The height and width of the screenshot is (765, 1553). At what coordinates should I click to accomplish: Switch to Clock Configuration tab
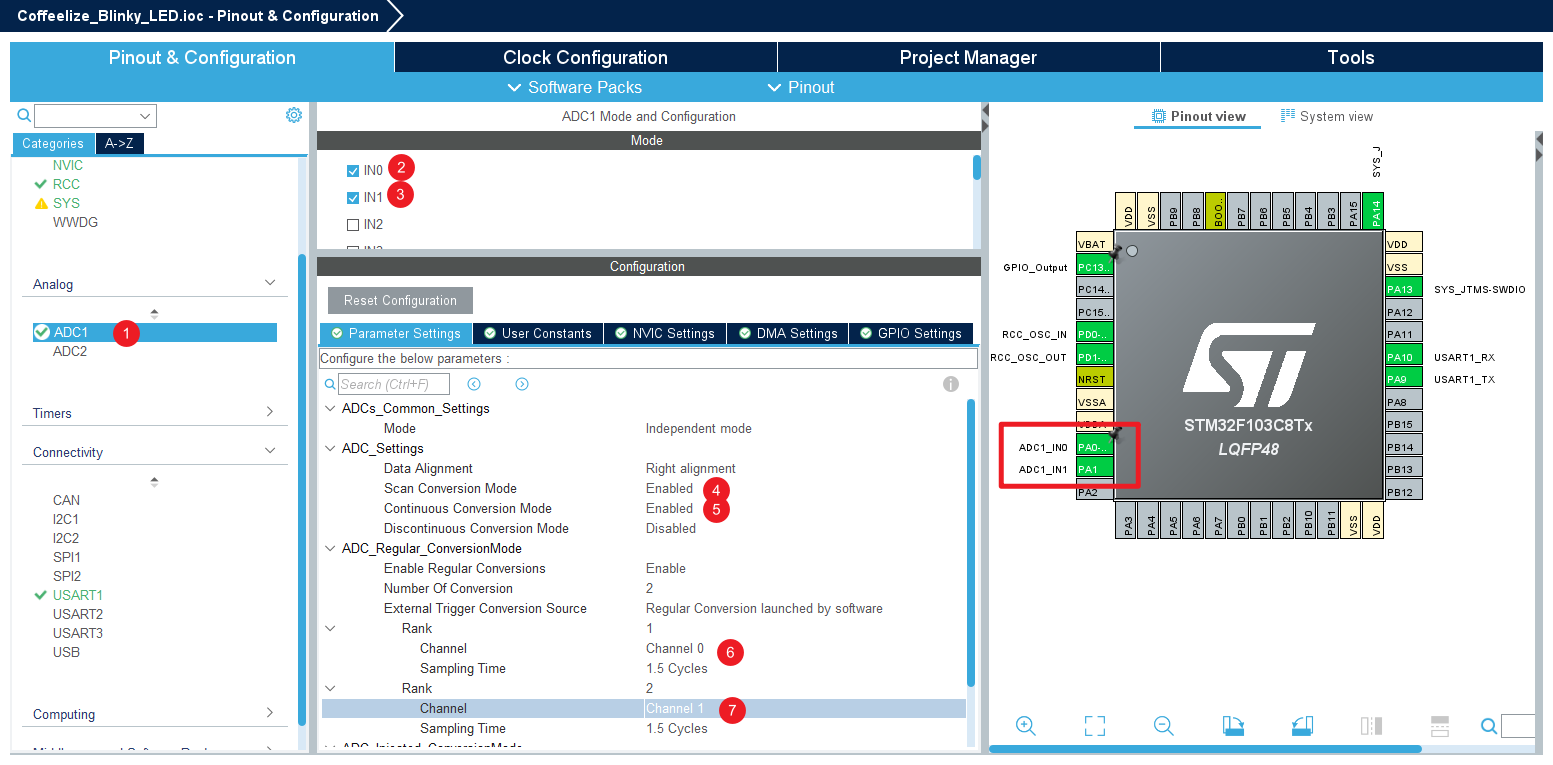[x=585, y=57]
